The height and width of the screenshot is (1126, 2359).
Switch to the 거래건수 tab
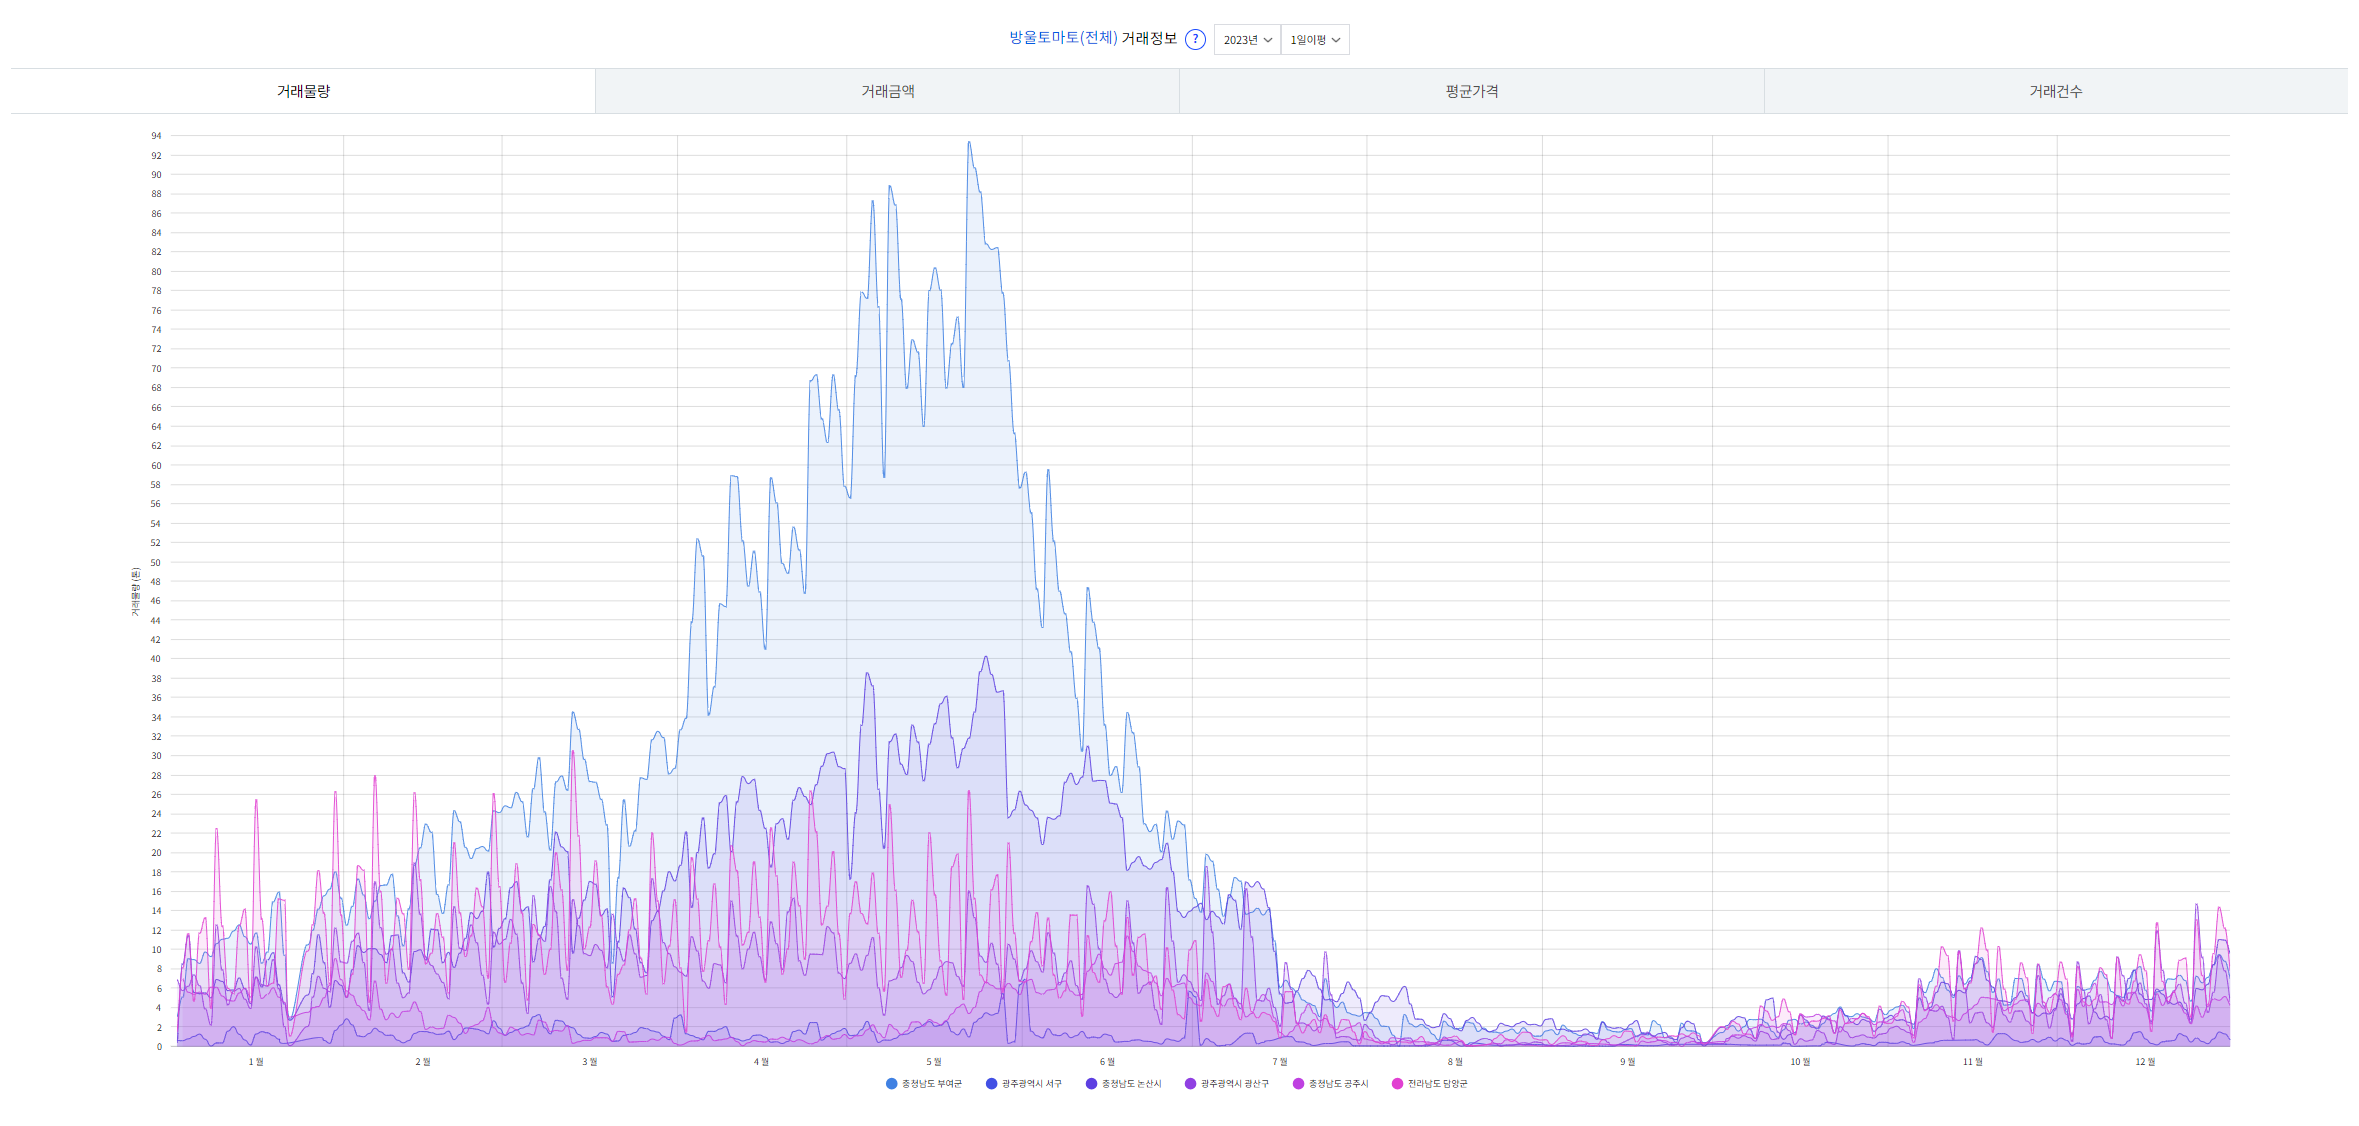[x=2056, y=91]
